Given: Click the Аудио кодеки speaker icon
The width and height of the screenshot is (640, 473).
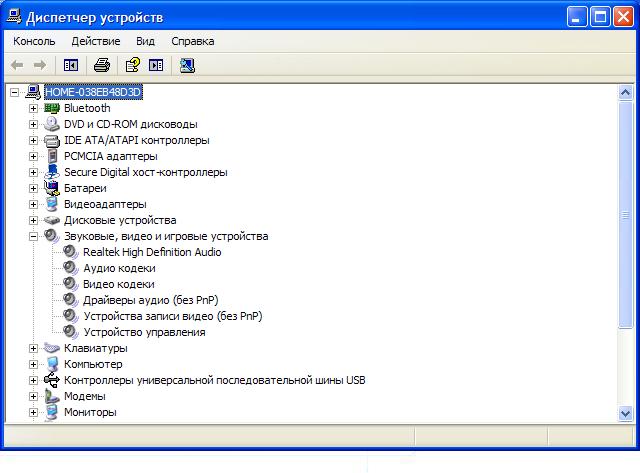Looking at the screenshot, I should click(x=71, y=268).
